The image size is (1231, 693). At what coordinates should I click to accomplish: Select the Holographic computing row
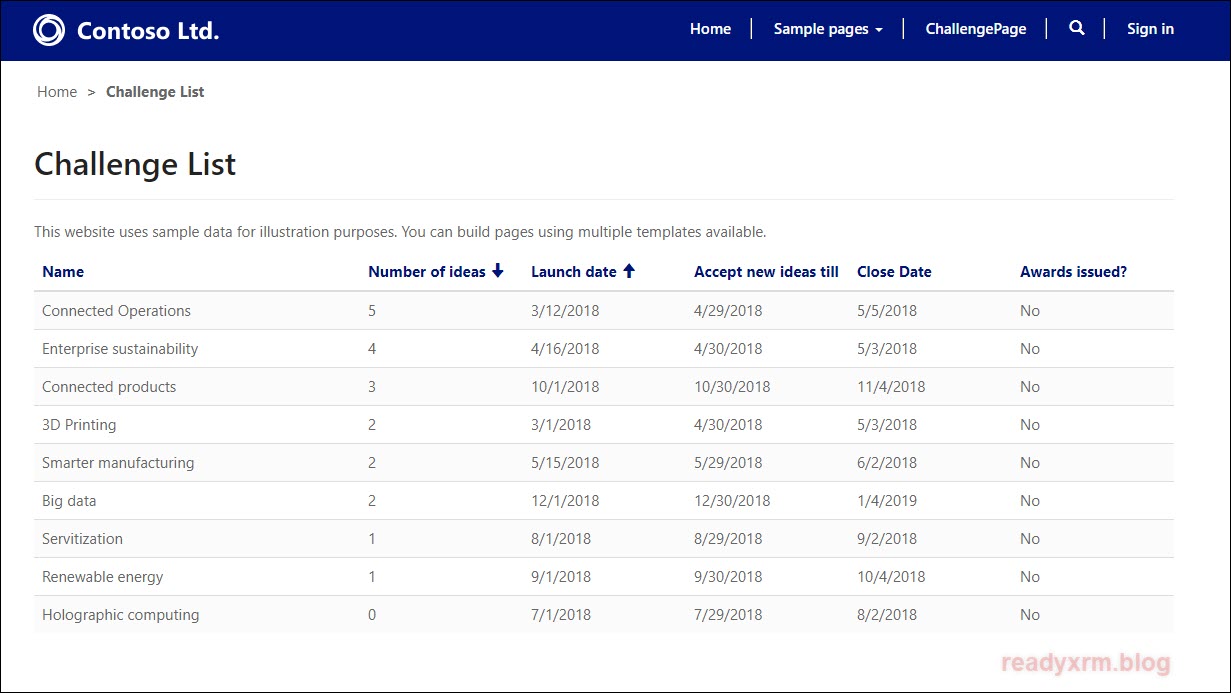[x=120, y=615]
